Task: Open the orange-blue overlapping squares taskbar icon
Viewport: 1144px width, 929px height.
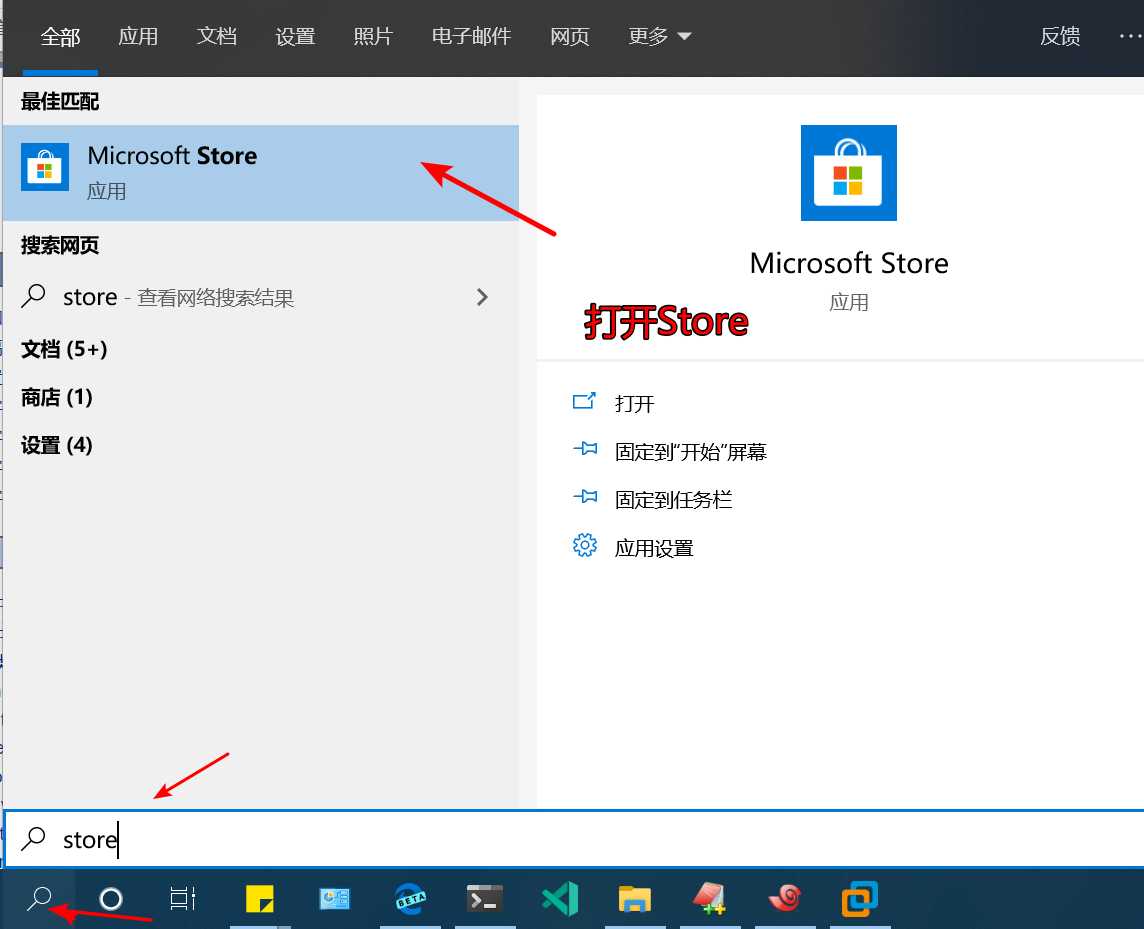Action: [859, 899]
